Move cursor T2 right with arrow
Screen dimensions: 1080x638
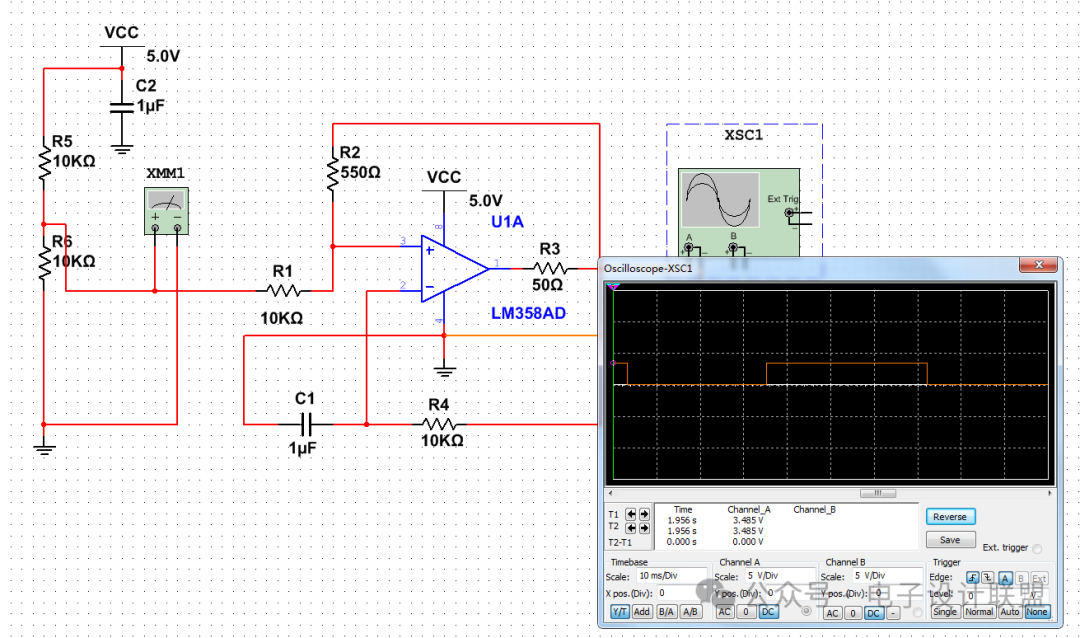coord(644,528)
